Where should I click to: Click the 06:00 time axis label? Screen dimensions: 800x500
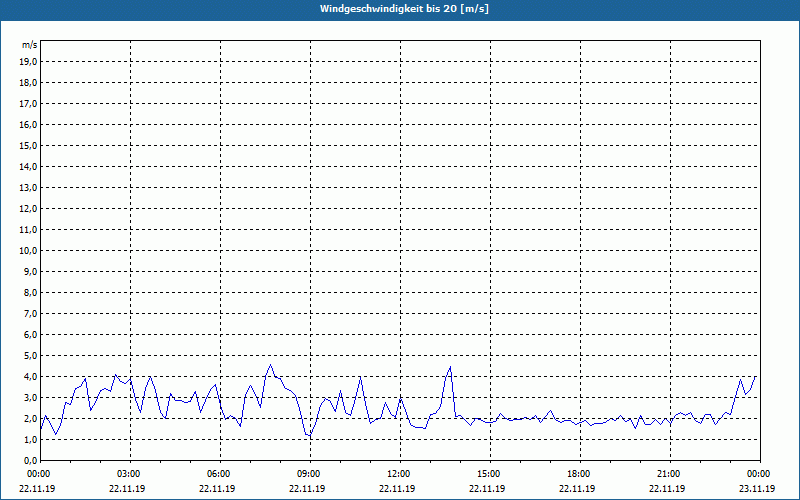point(220,474)
